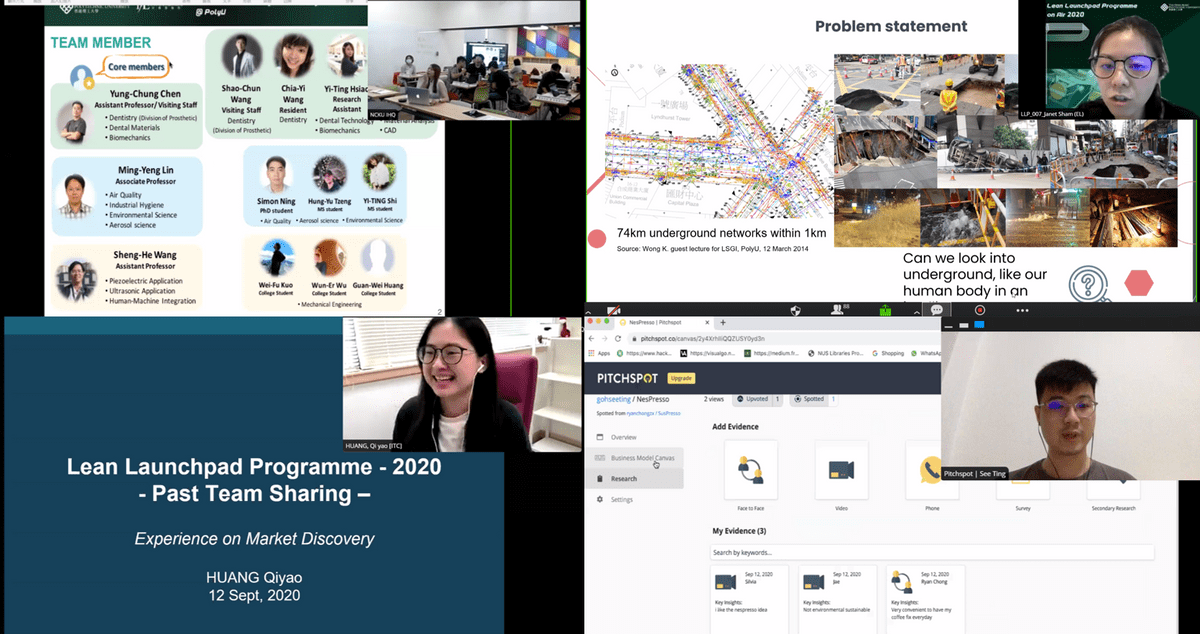Select Research in the Pitchspot sidebar
The width and height of the screenshot is (1200, 634).
click(x=634, y=479)
